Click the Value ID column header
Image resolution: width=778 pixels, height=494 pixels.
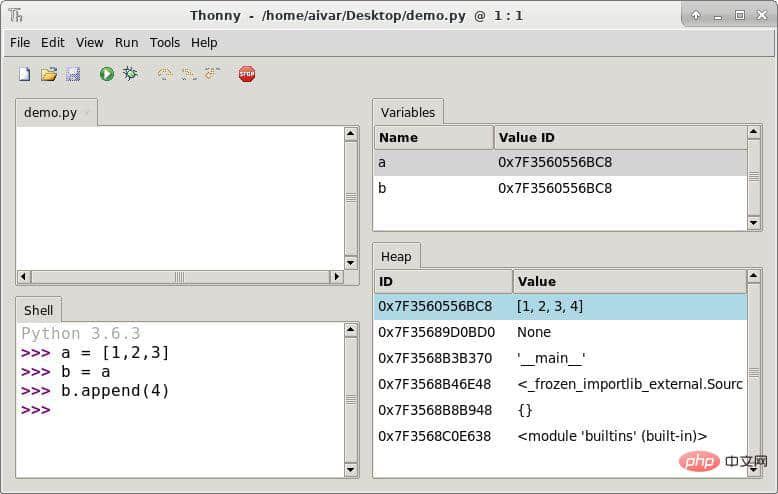click(x=620, y=137)
